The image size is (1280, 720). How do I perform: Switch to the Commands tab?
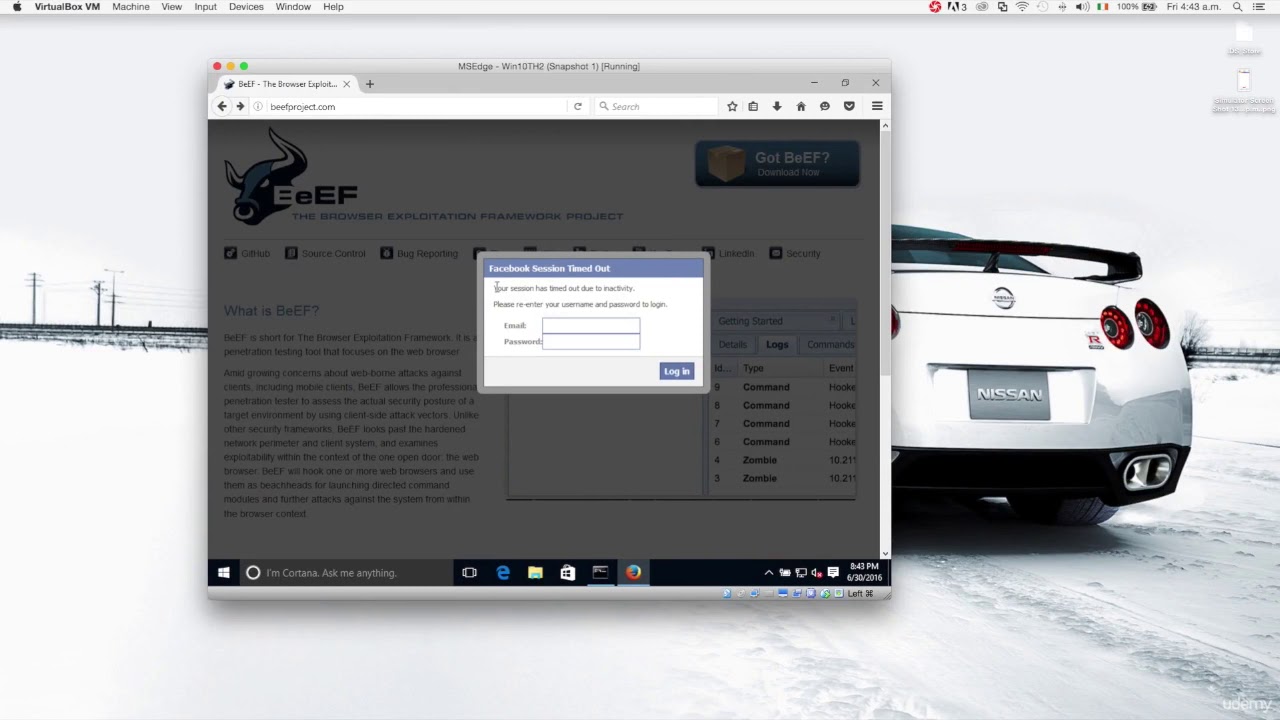pyautogui.click(x=829, y=344)
